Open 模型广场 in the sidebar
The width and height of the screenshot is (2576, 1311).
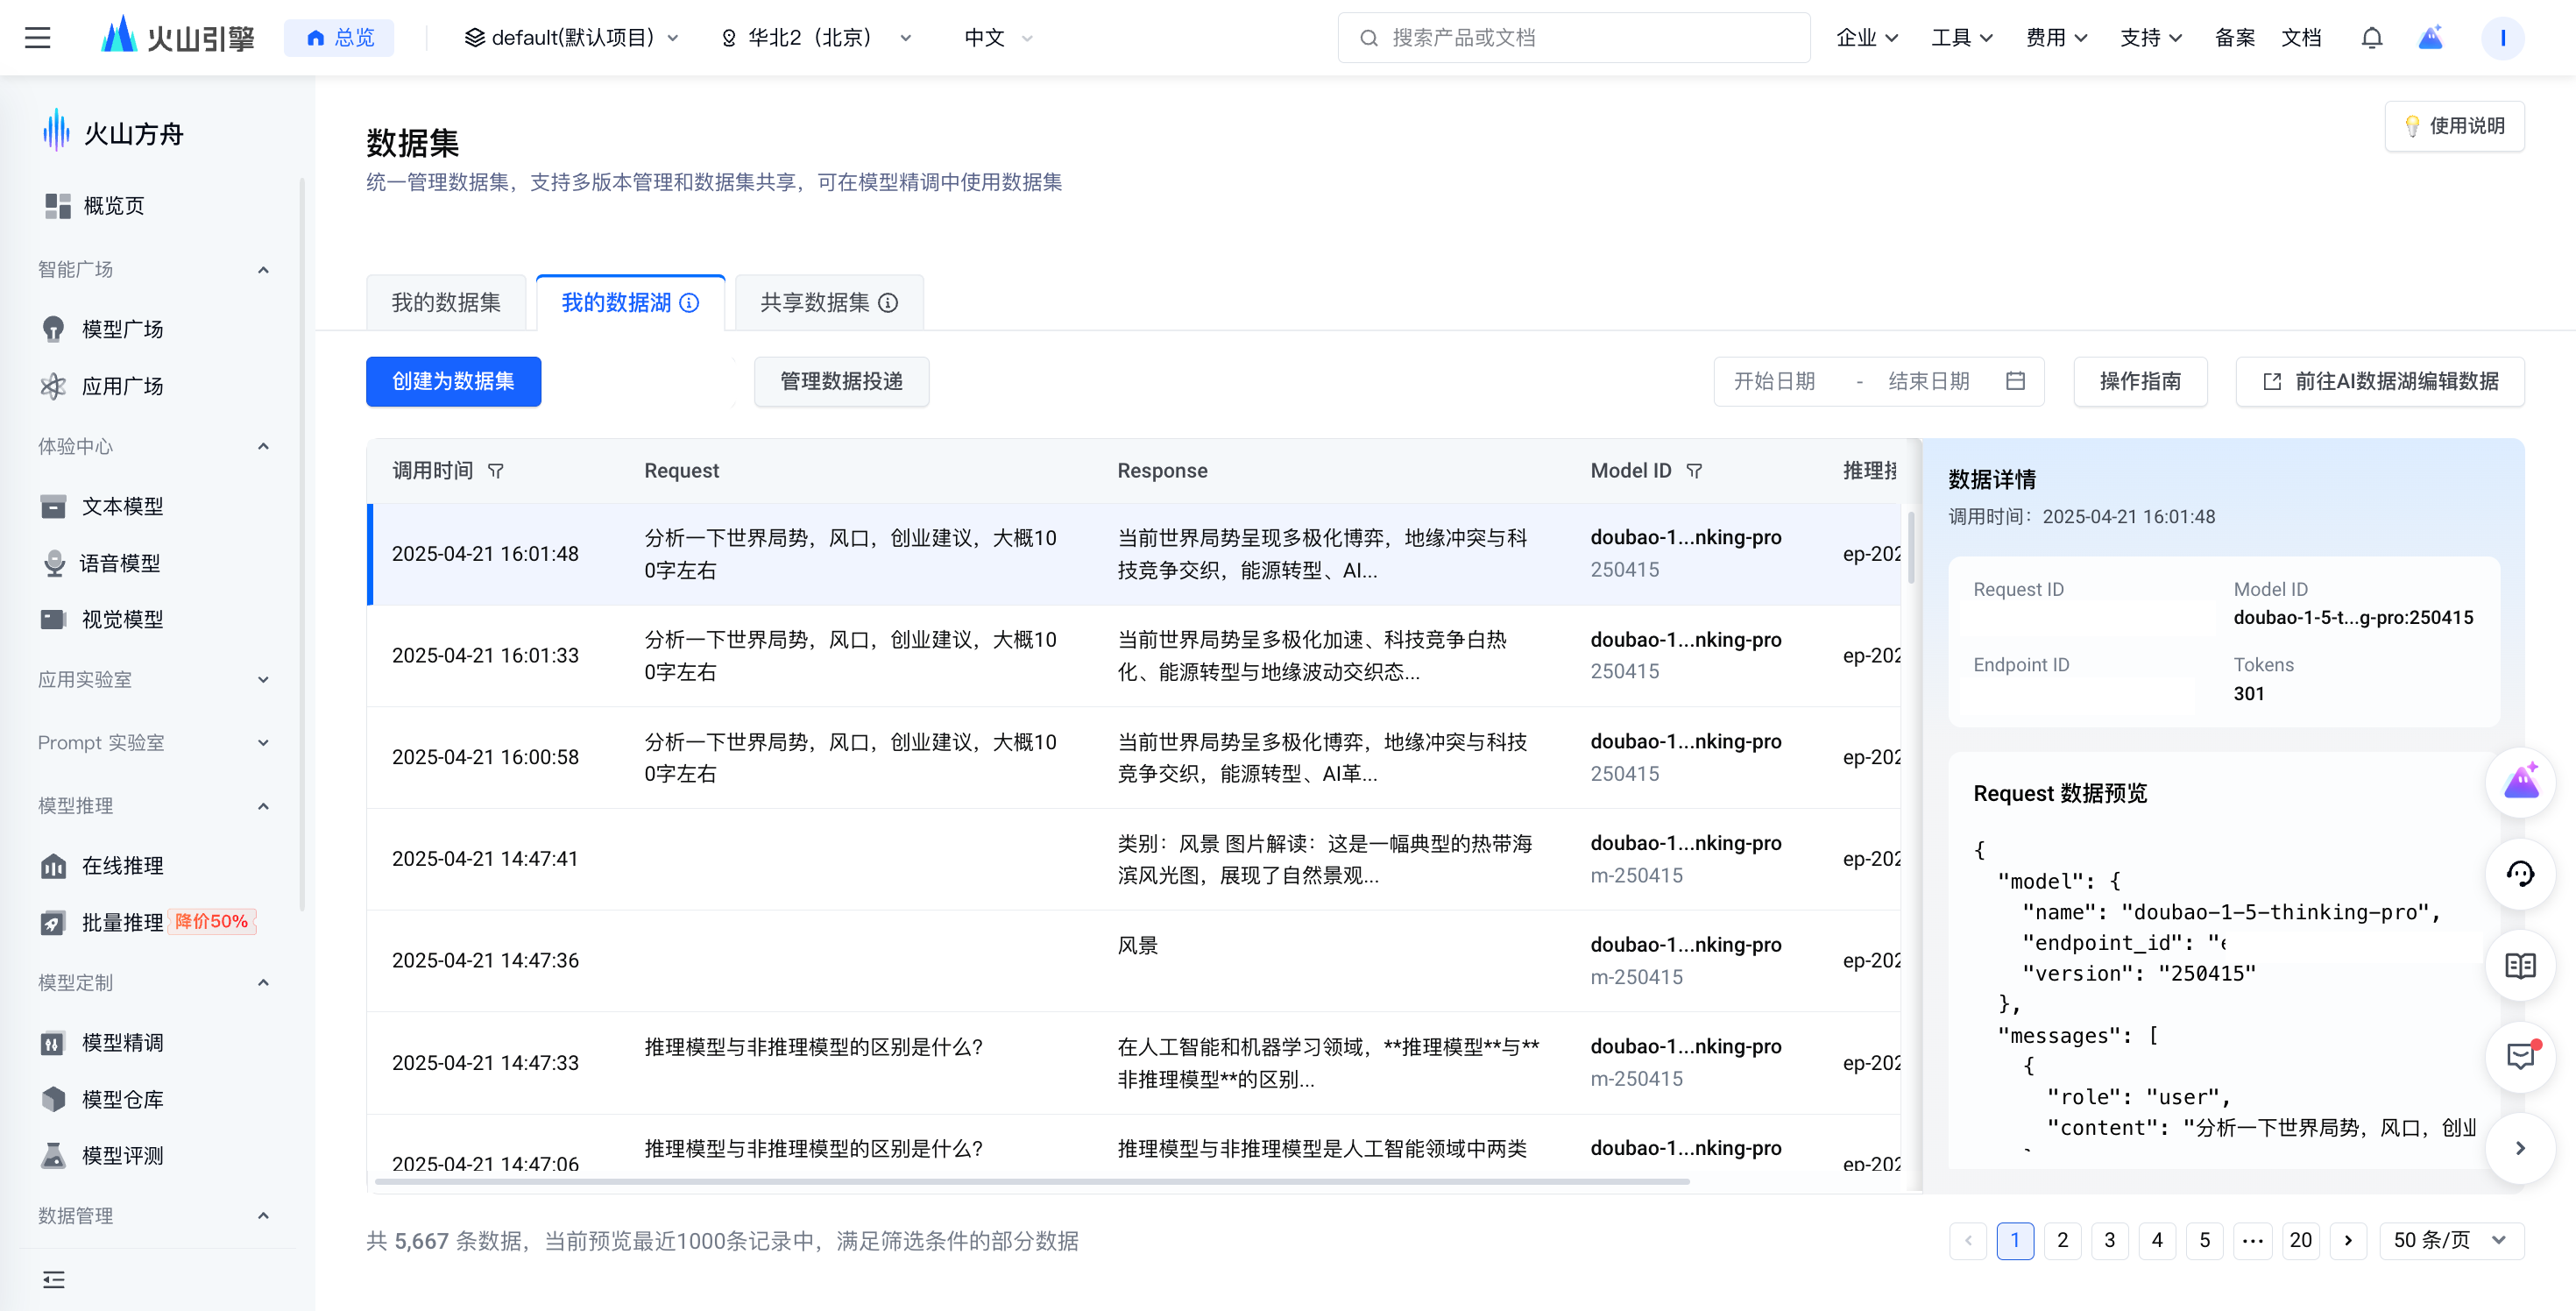[x=122, y=329]
